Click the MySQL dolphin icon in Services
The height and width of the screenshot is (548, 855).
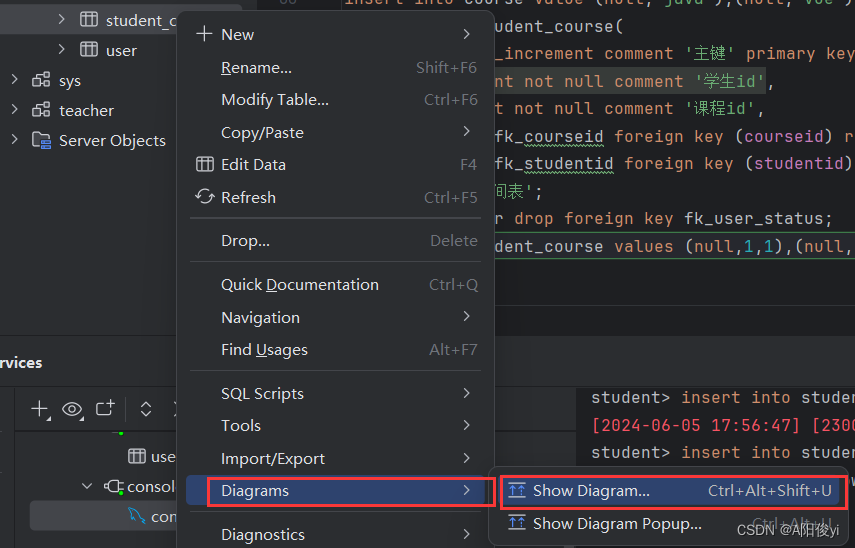[136, 515]
